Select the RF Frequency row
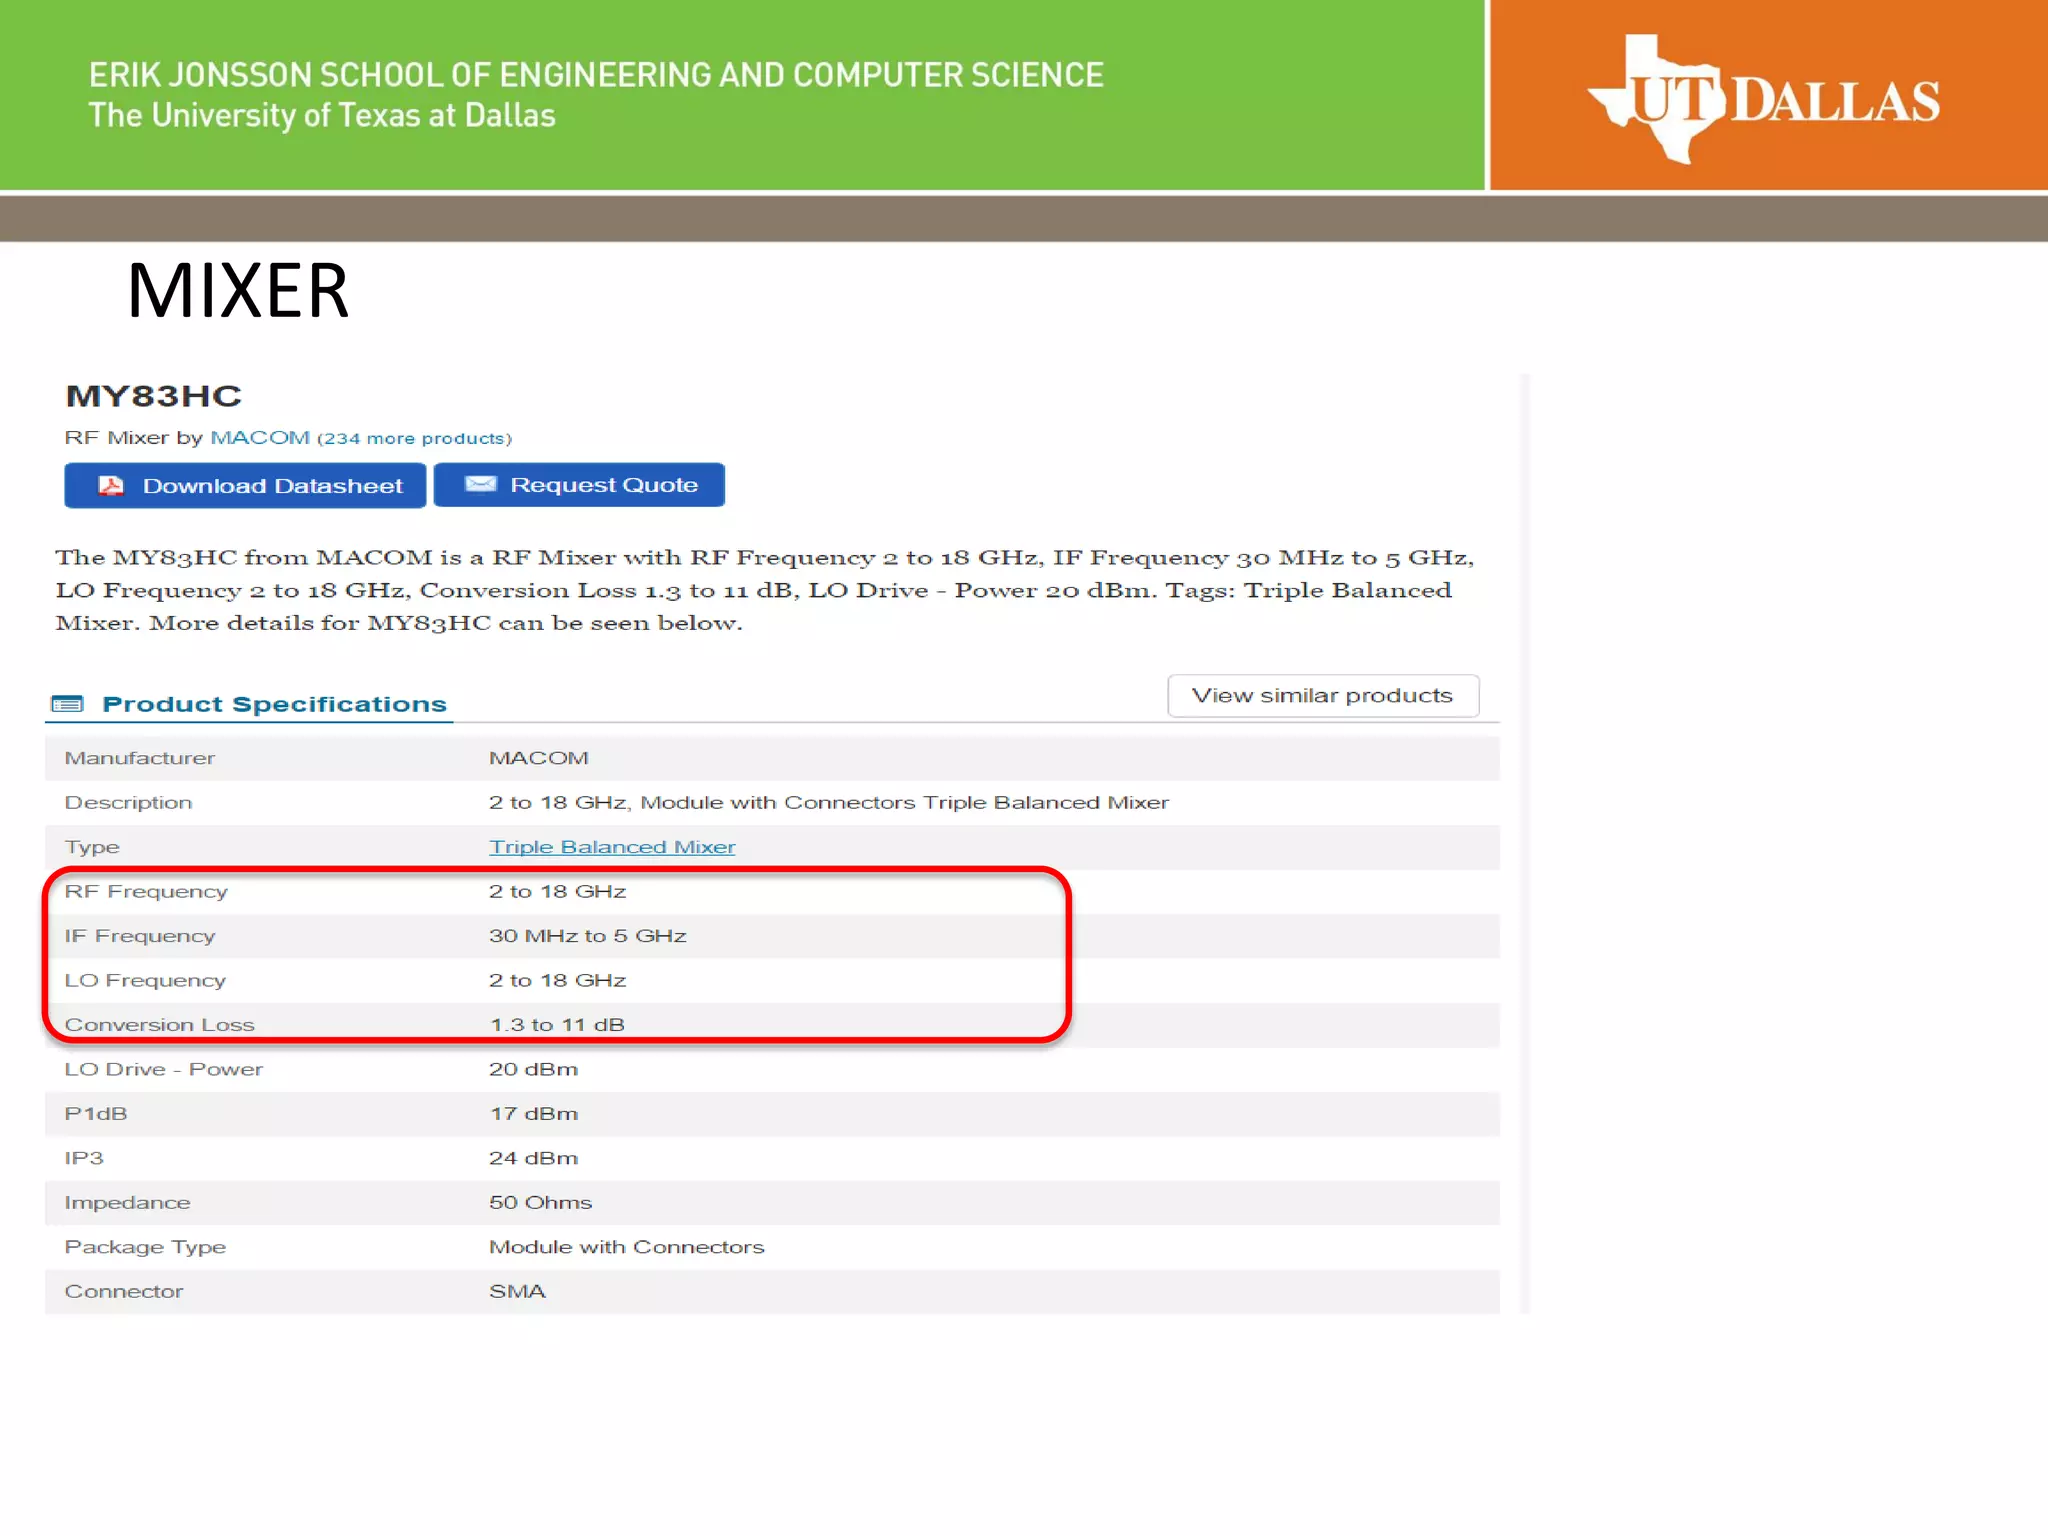 (x=146, y=892)
